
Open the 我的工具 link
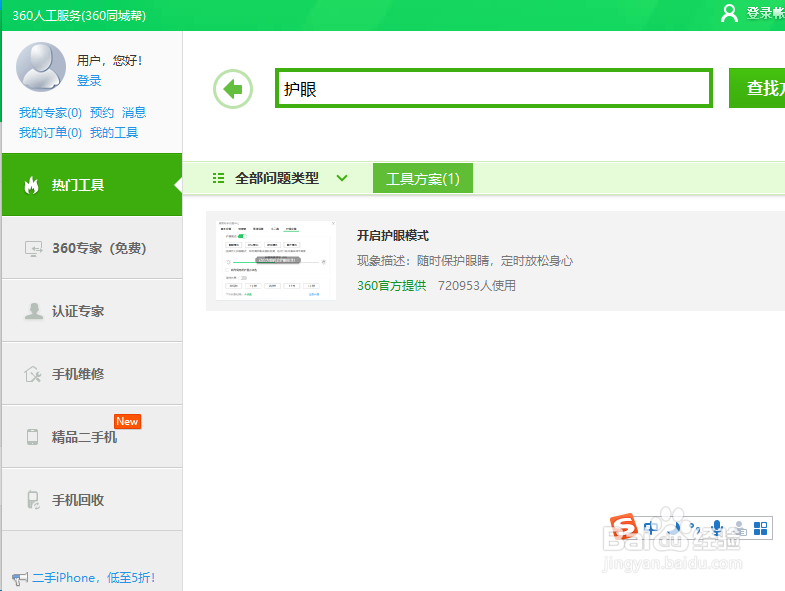tap(114, 133)
